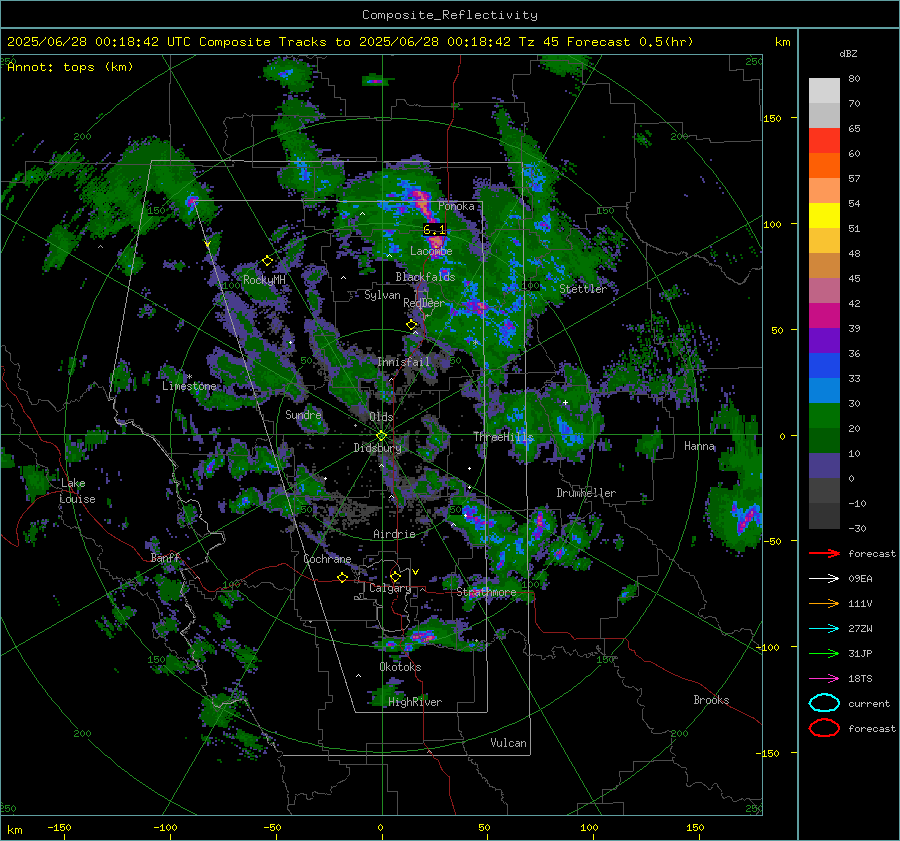Pick the cyan 27ZW arrow in the legend
The image size is (900, 841).
[x=824, y=628]
